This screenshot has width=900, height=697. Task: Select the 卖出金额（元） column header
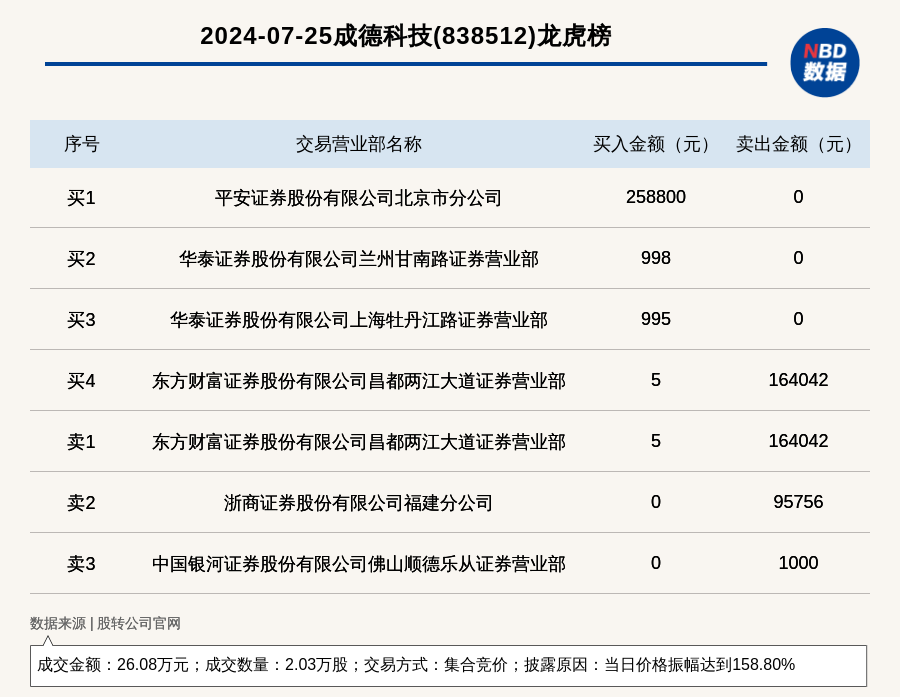point(798,144)
